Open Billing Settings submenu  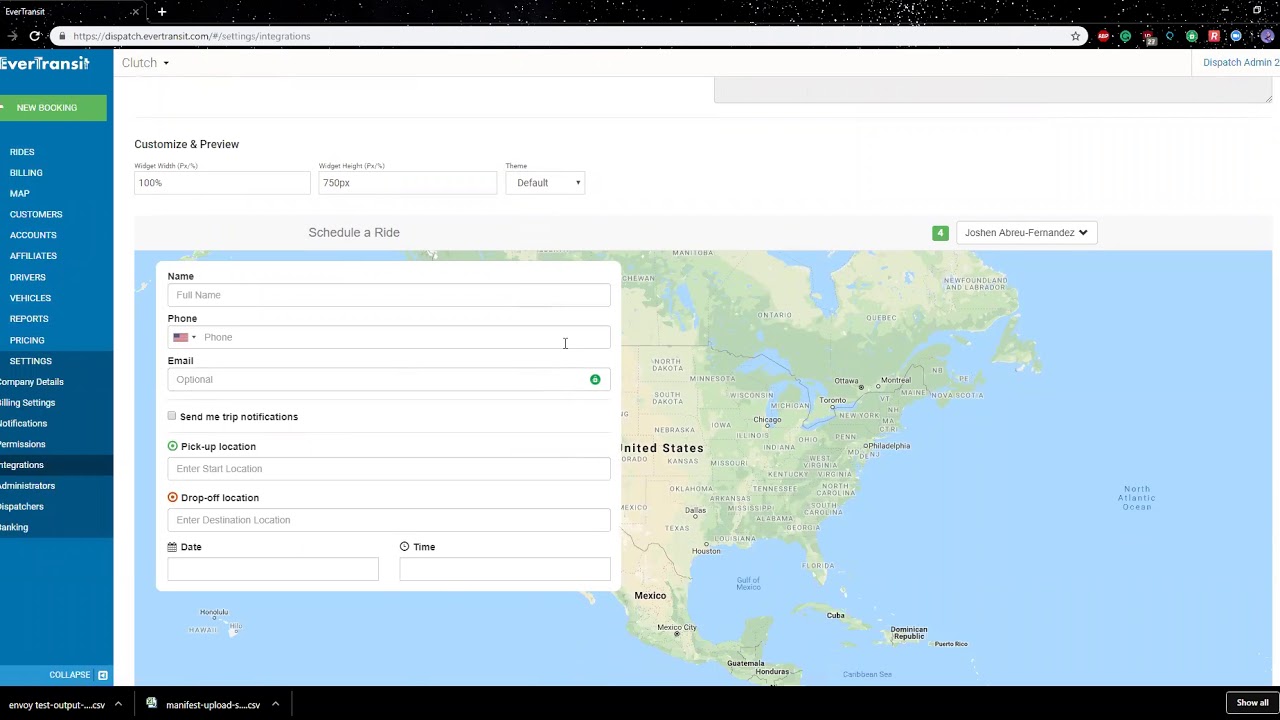coord(27,403)
